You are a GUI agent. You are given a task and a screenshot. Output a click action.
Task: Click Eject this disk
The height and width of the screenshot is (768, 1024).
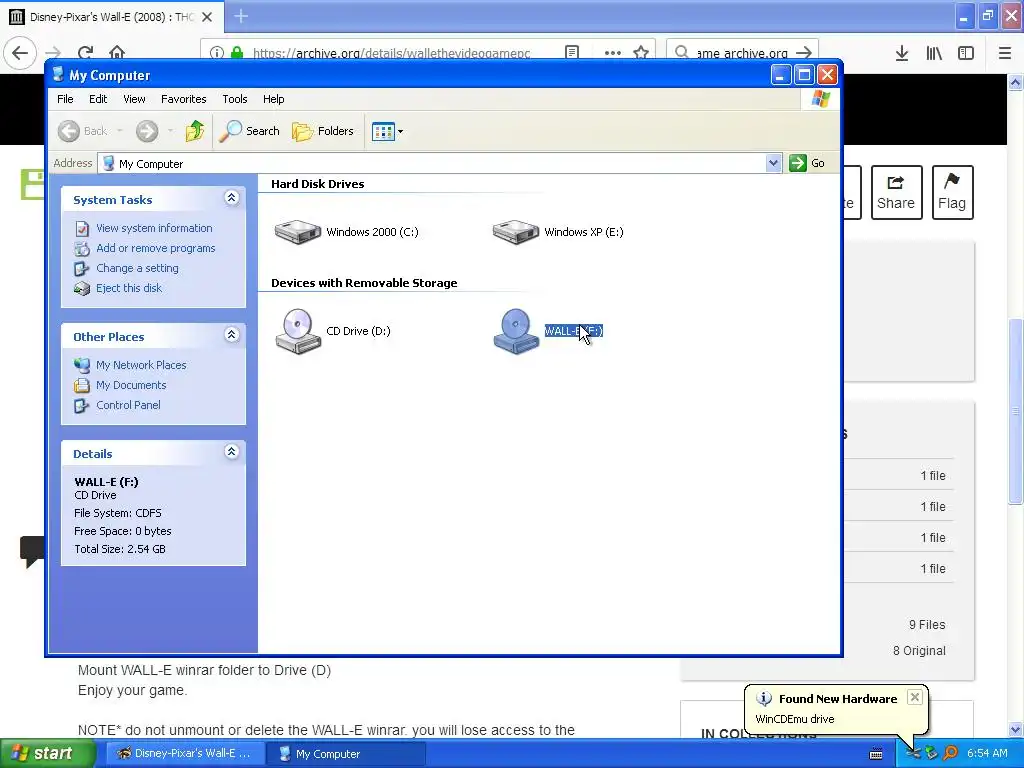click(x=129, y=288)
